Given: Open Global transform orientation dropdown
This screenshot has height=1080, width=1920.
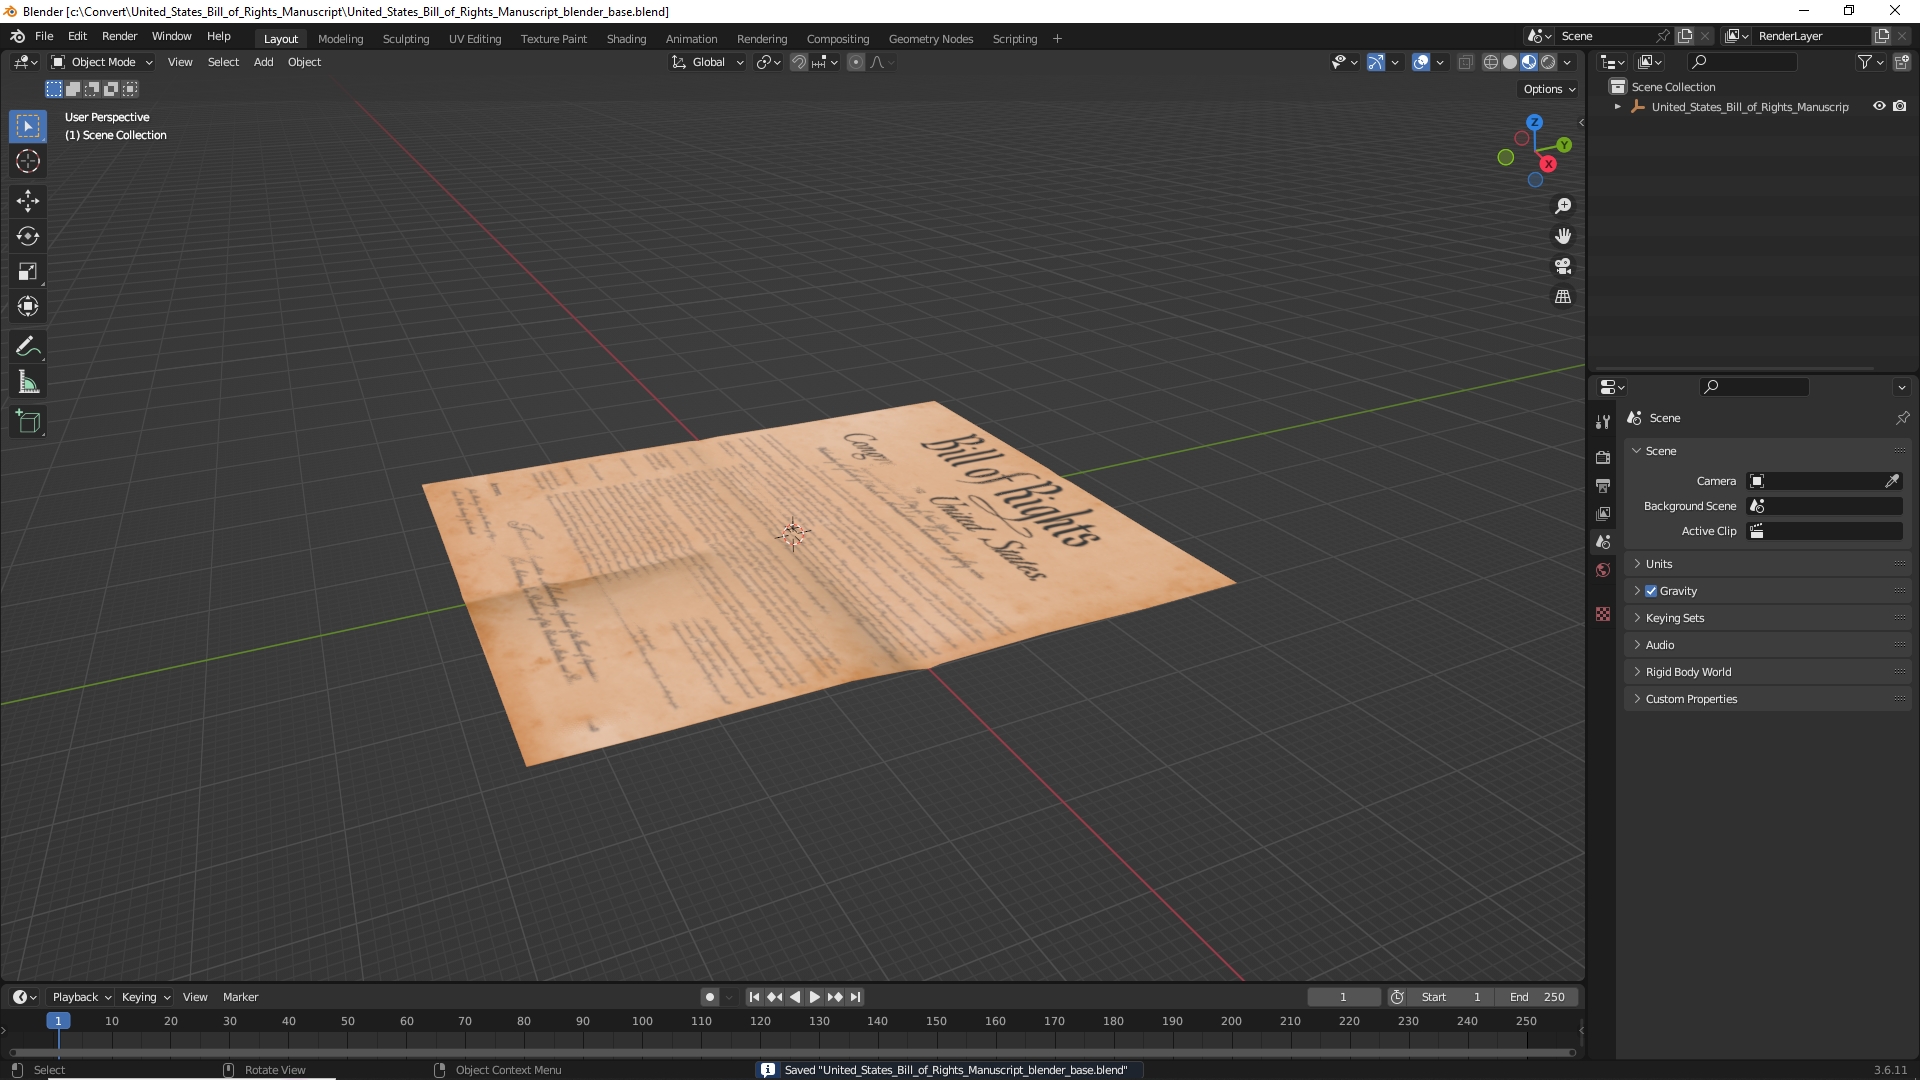Looking at the screenshot, I should [707, 62].
